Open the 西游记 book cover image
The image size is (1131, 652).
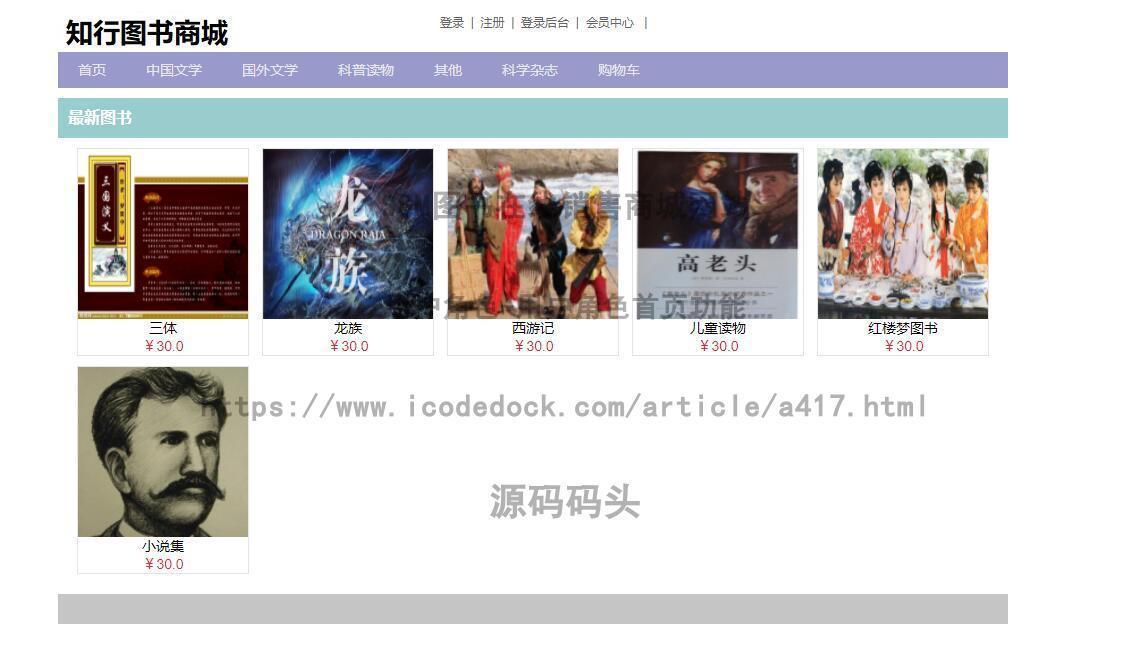(x=533, y=234)
